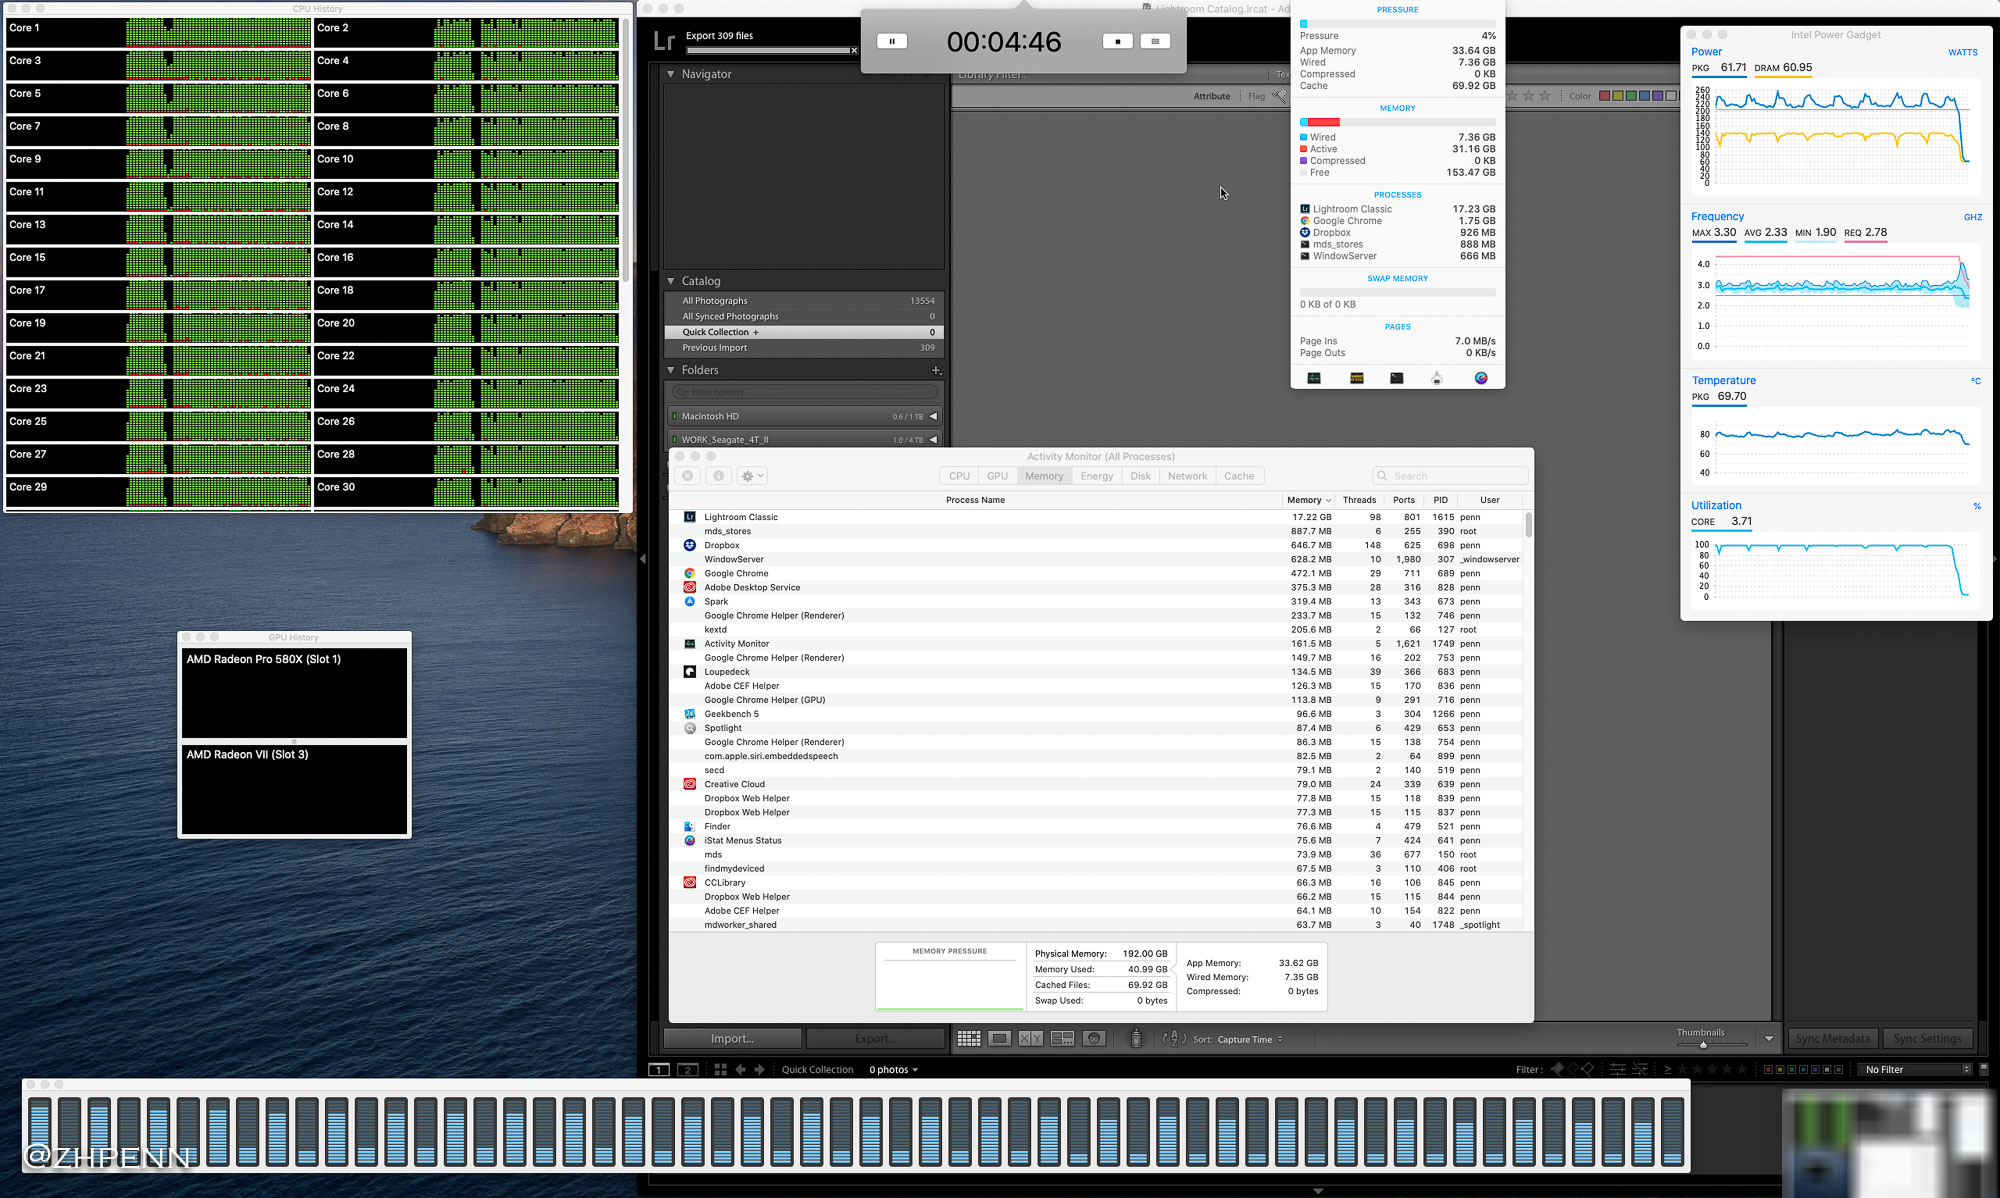Quit process button in Activity Monitor
This screenshot has width=2000, height=1198.
click(688, 476)
